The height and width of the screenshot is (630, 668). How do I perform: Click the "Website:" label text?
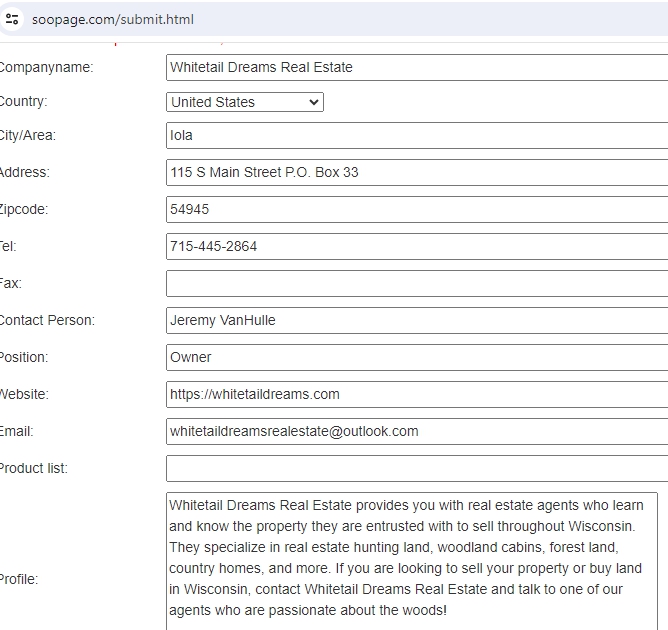coord(24,394)
